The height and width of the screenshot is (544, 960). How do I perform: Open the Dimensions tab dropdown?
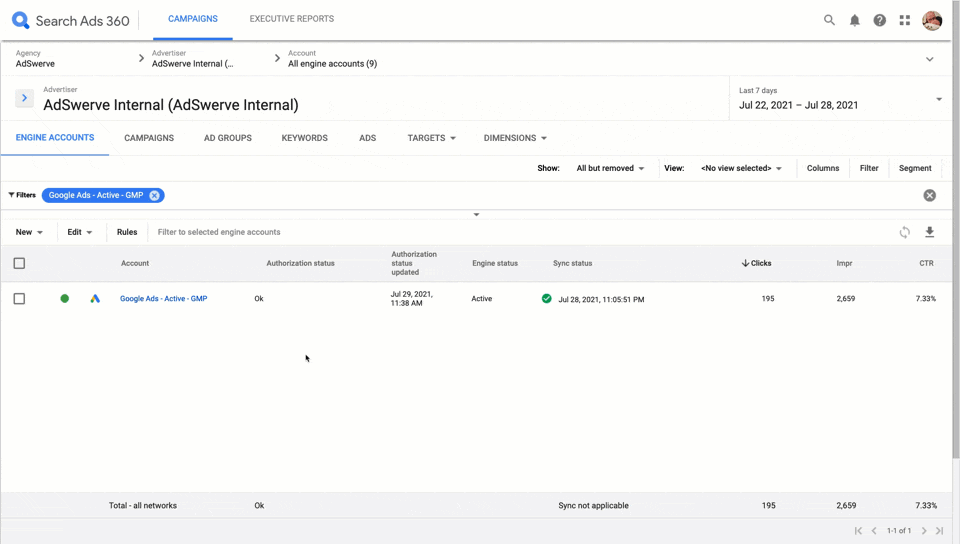coord(515,138)
